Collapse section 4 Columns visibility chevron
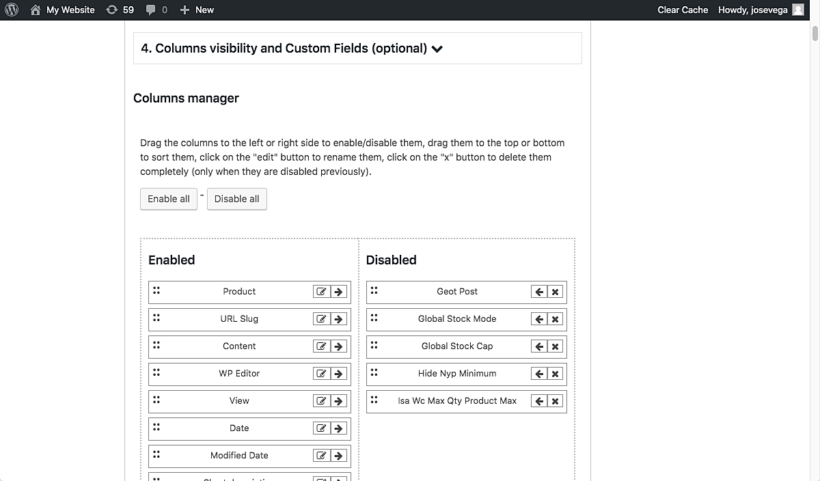 pos(437,49)
